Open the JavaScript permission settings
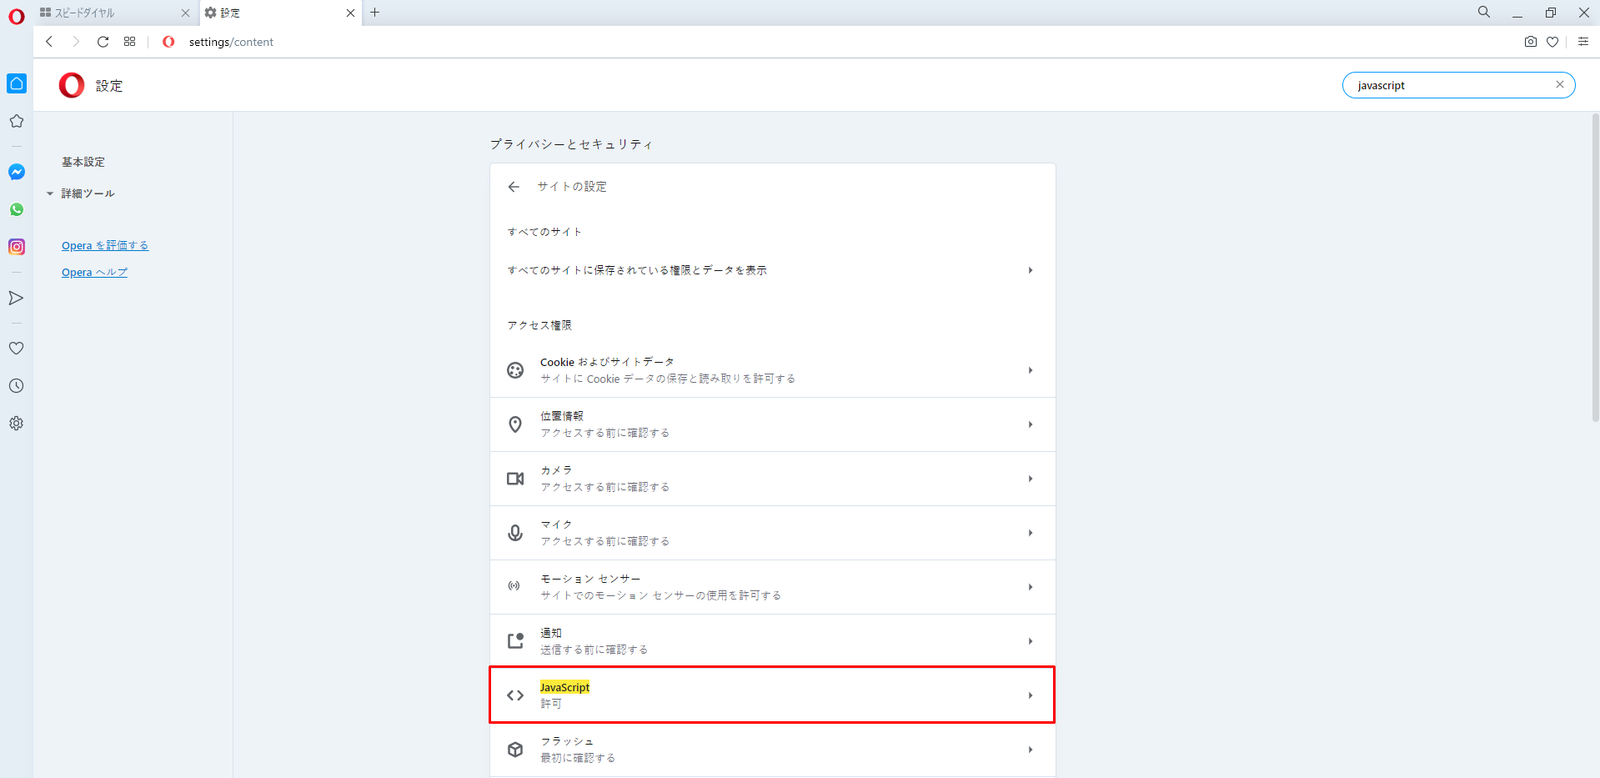 coord(771,695)
